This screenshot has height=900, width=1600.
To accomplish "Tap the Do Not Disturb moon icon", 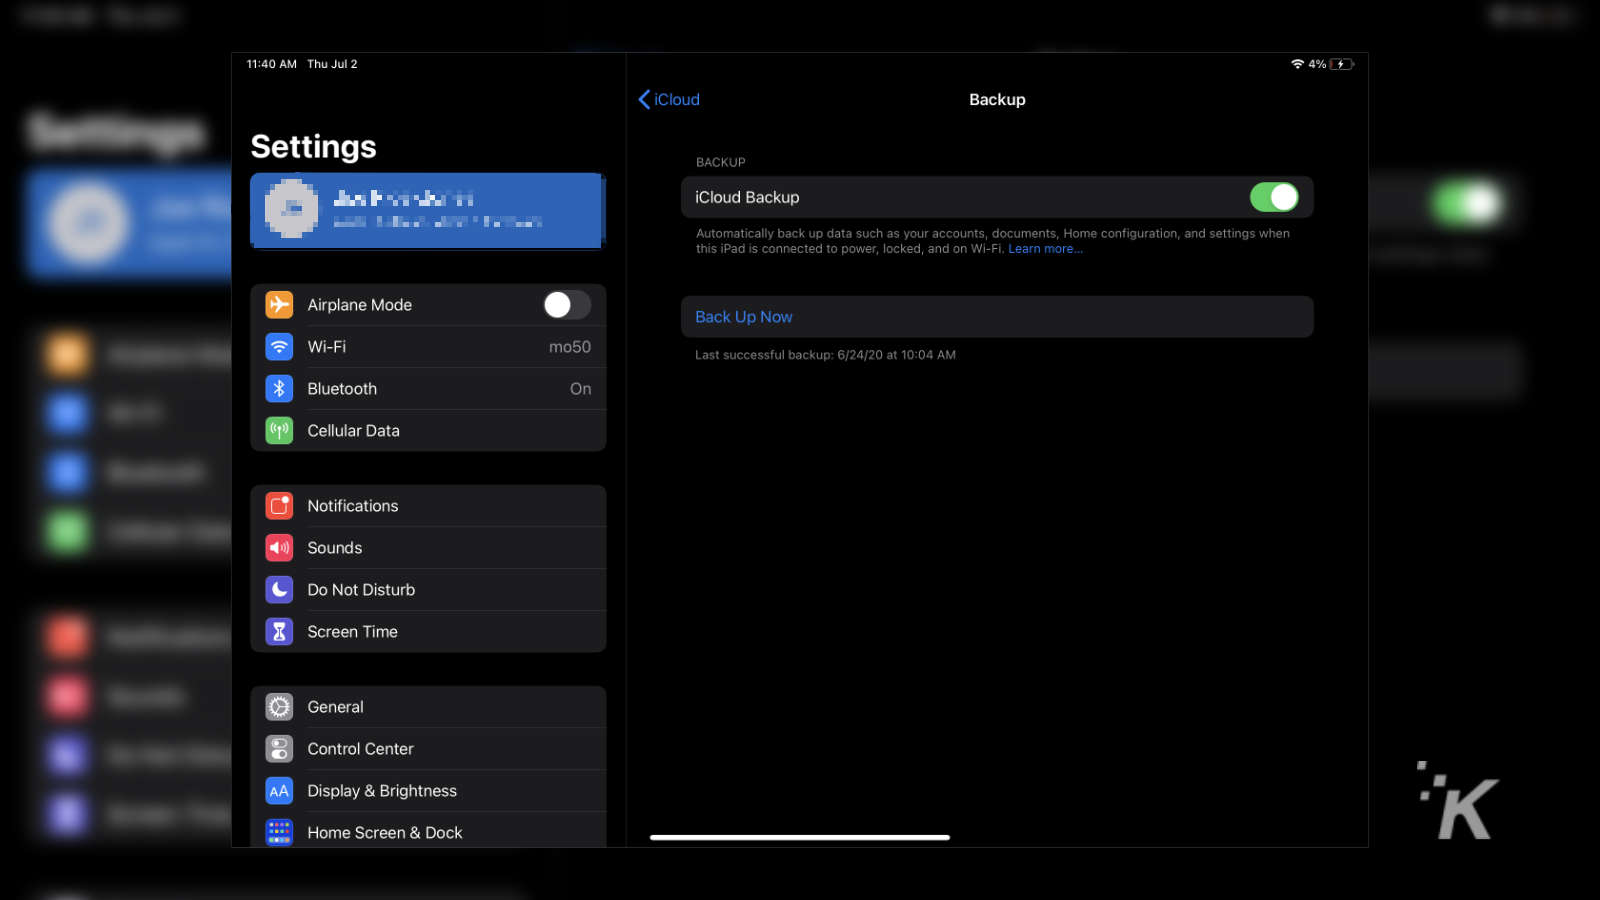I will 279,590.
